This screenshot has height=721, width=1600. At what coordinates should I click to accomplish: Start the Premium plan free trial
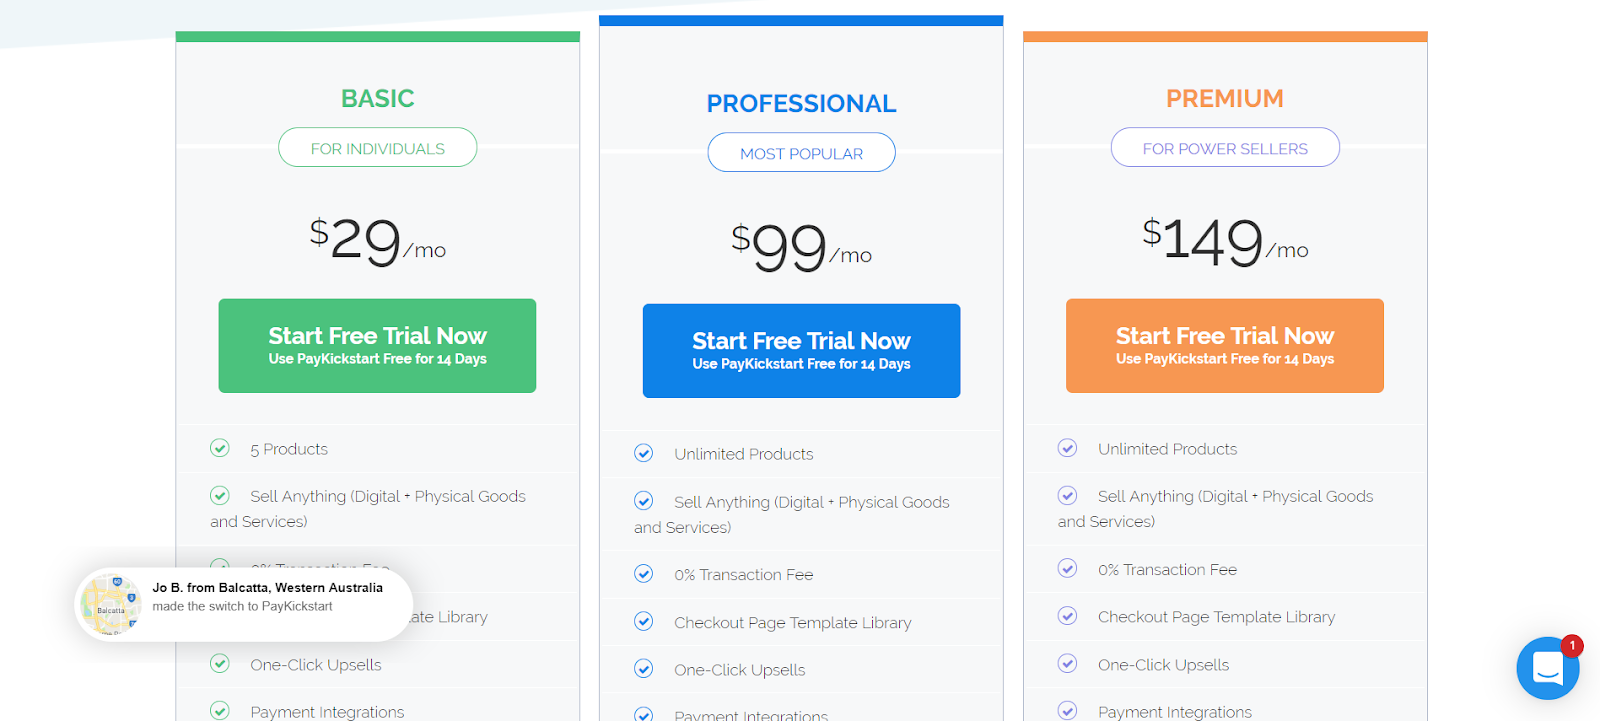[x=1225, y=346]
